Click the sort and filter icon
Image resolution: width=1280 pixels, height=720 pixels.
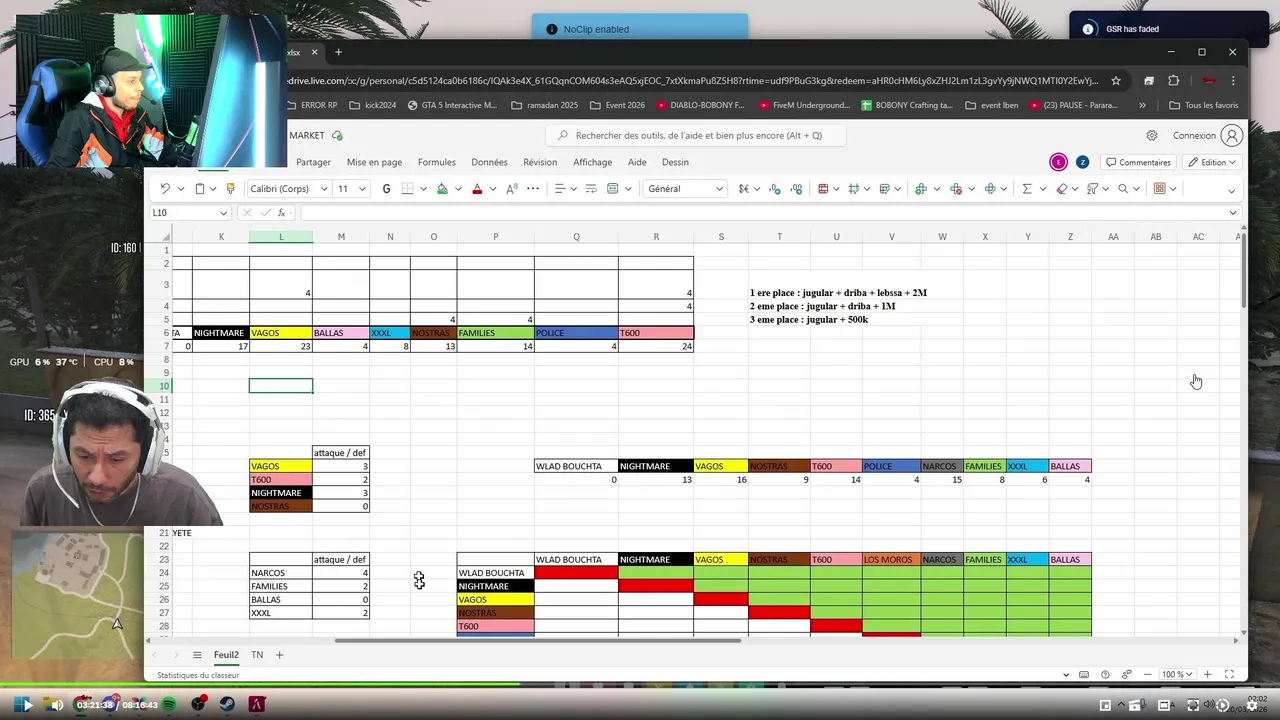[x=1093, y=189]
